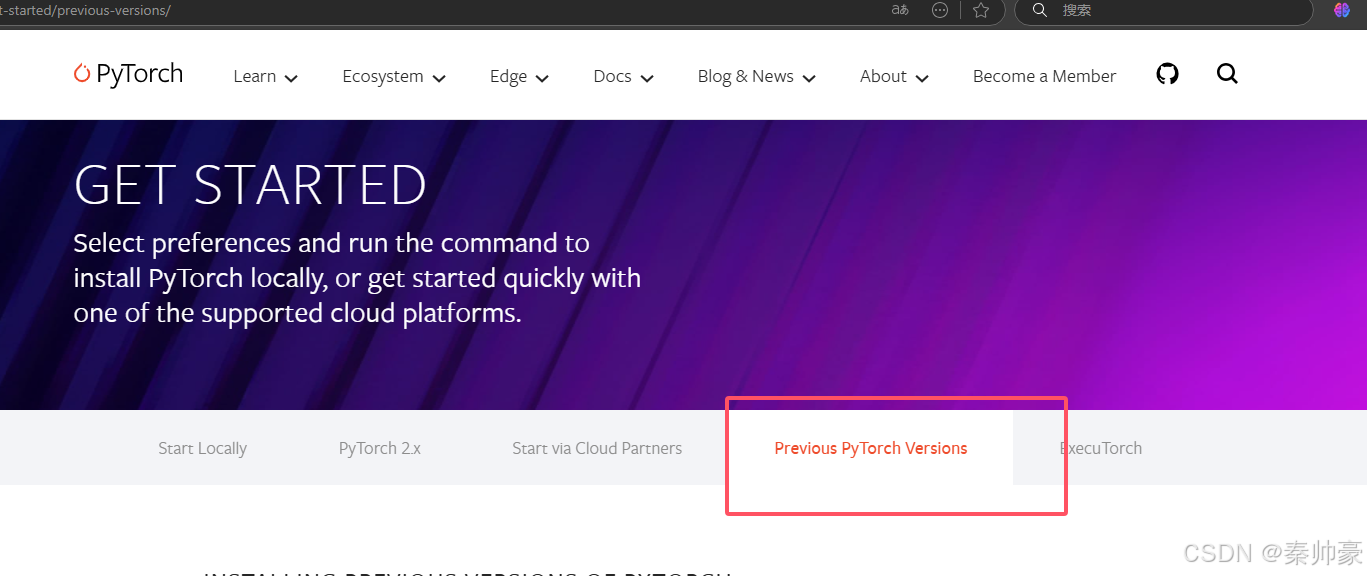Screen dimensions: 1367x576
Task: Expand the Docs navigation dropdown
Action: coord(621,76)
